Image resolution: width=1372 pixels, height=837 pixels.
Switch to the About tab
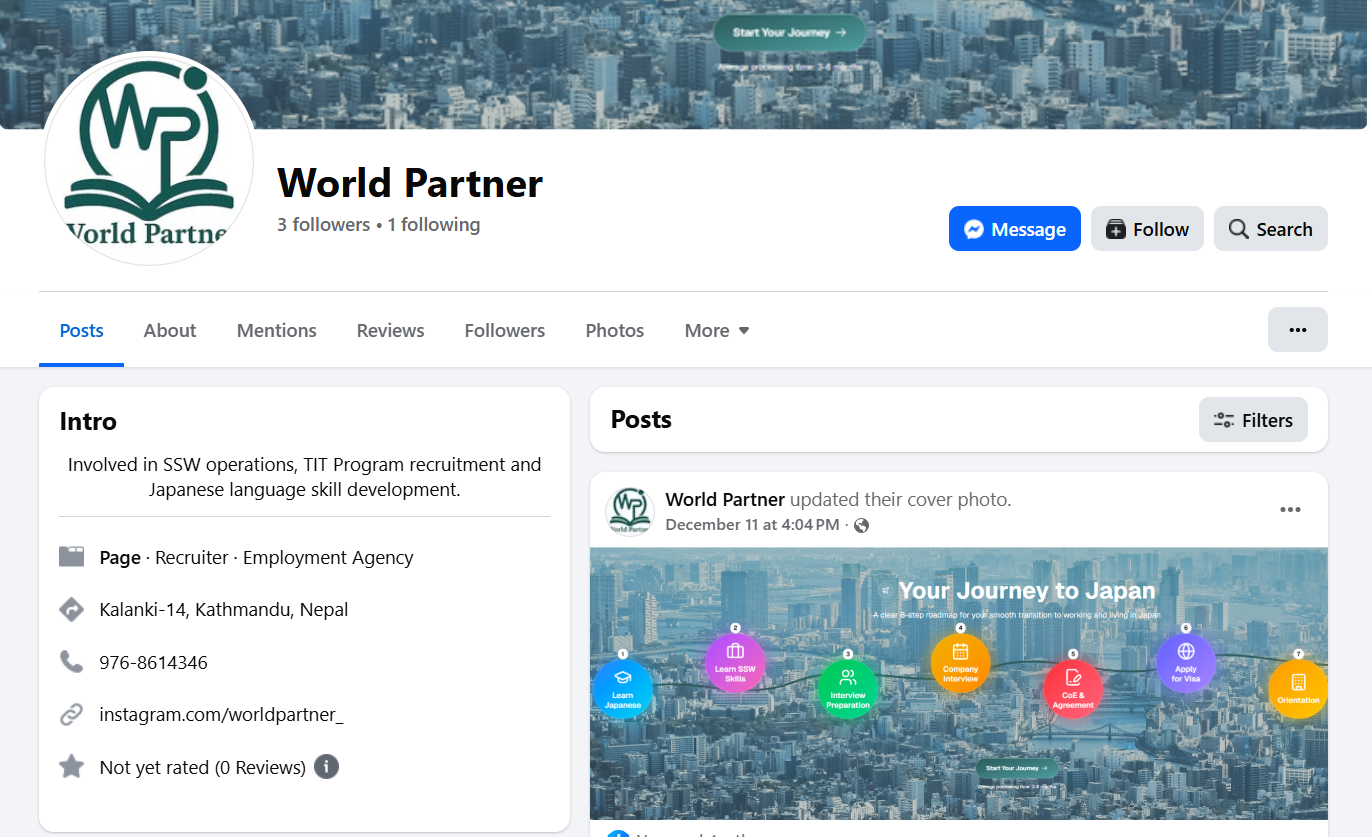pyautogui.click(x=170, y=331)
